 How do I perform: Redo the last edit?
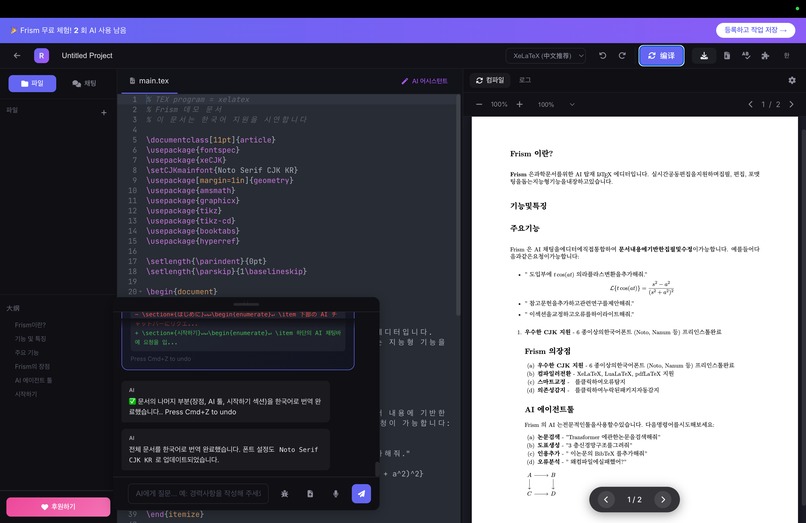[622, 56]
